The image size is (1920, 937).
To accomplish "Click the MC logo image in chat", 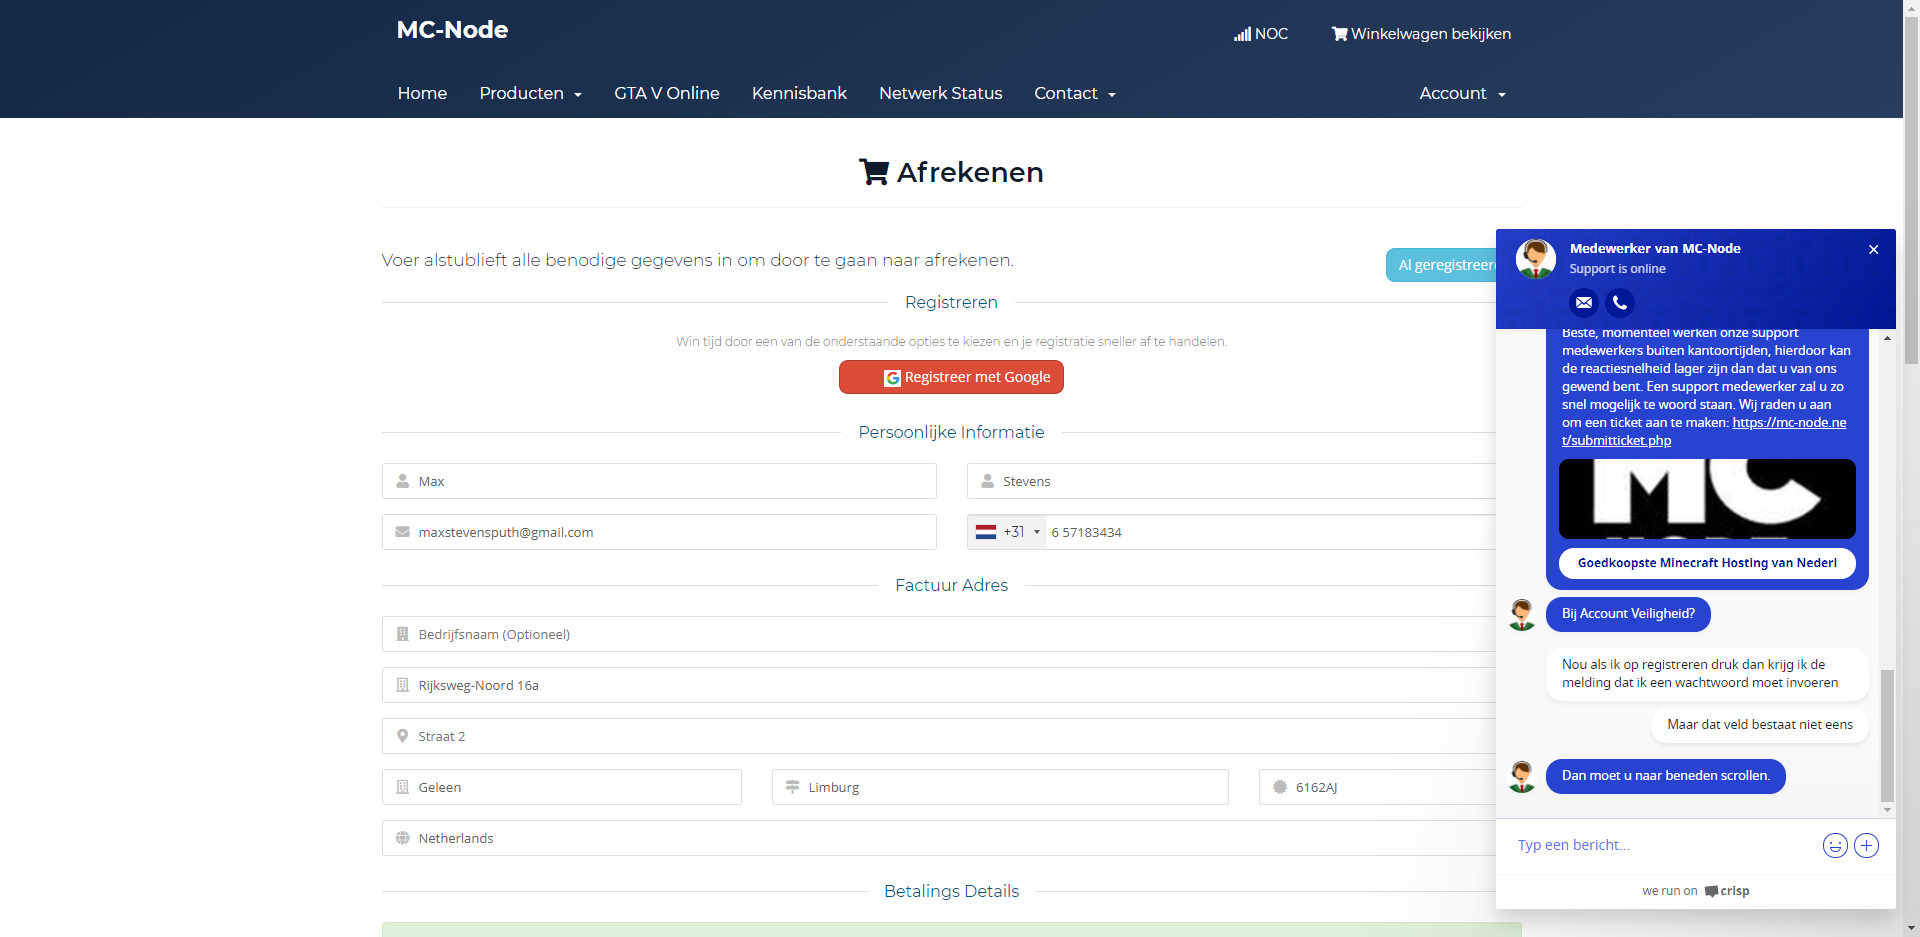I will [1707, 499].
